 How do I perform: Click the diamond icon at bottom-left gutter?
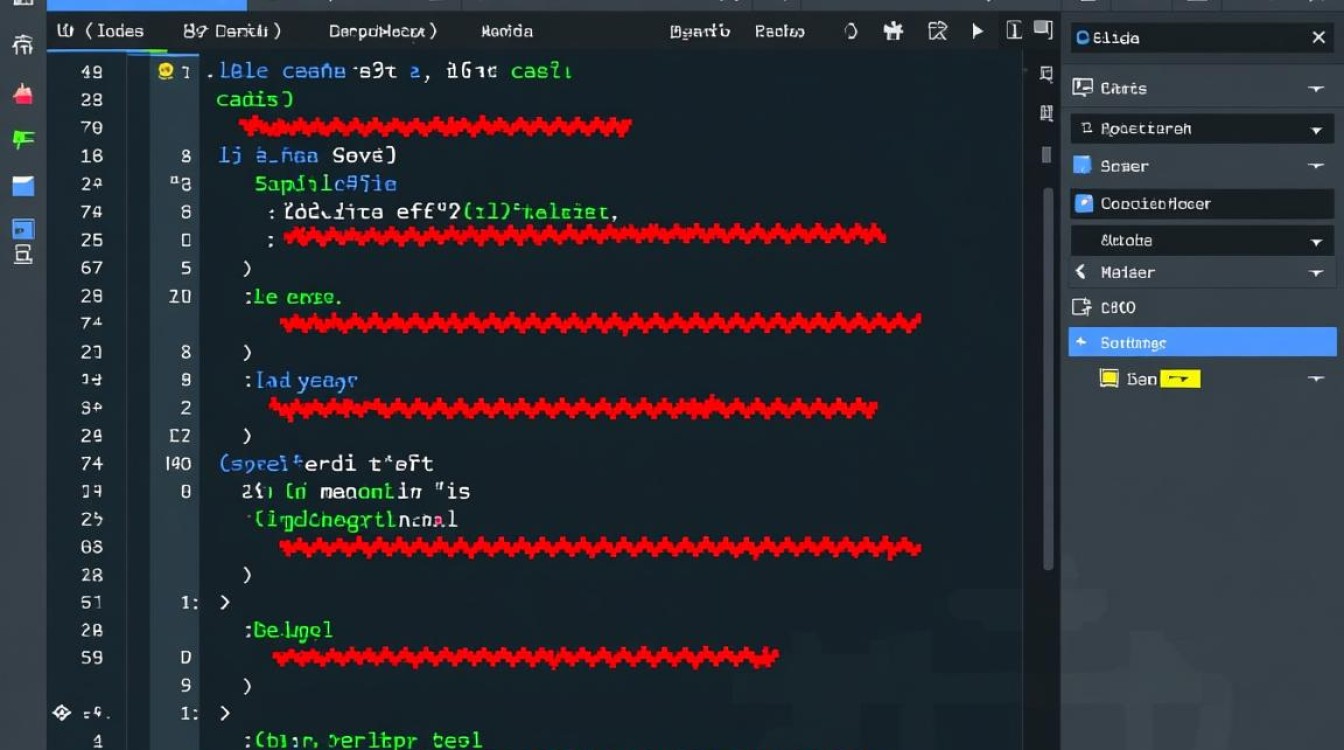pos(62,713)
